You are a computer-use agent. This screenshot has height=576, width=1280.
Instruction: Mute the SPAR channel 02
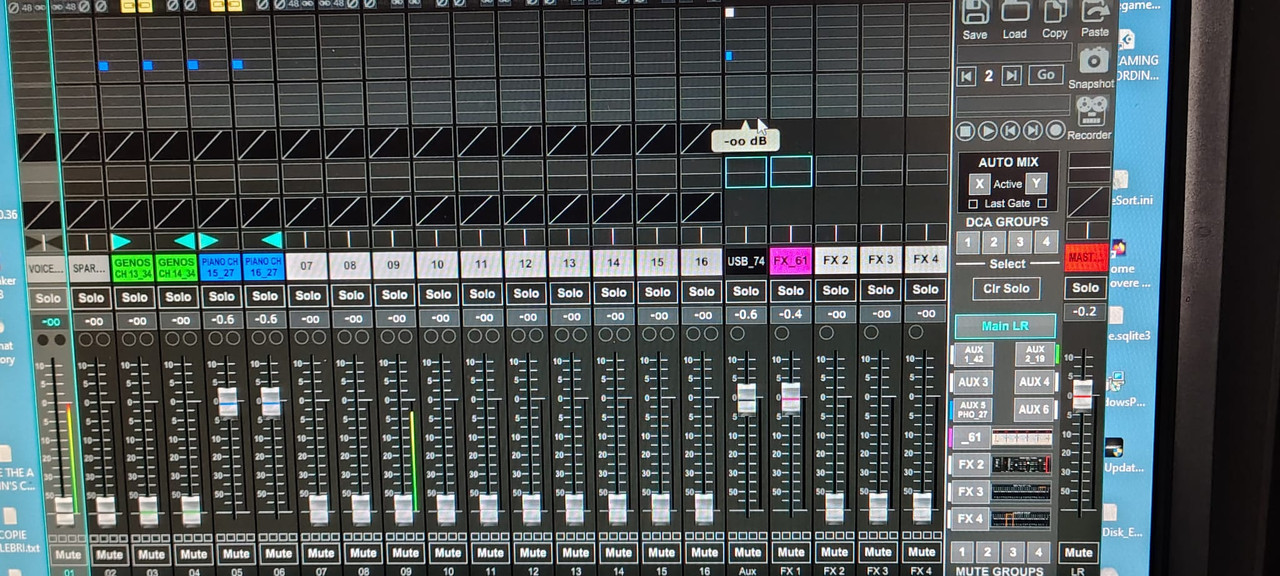point(109,555)
